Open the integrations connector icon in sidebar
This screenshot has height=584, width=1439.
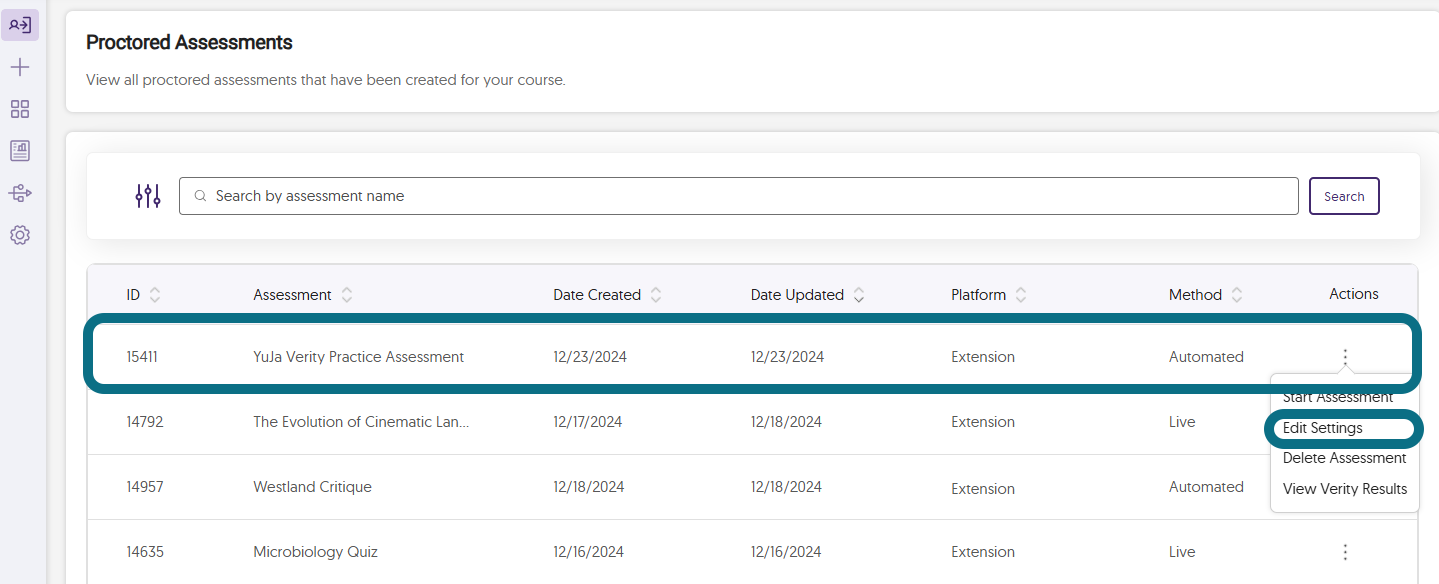pos(20,193)
